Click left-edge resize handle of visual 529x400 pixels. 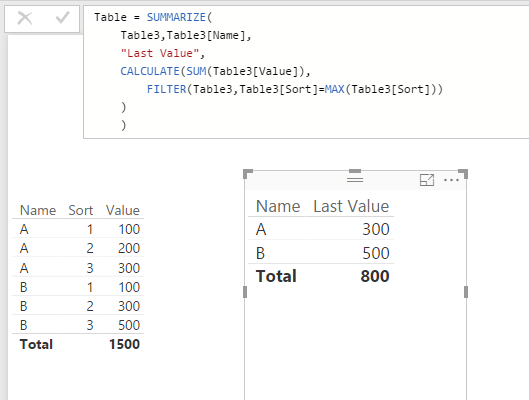coord(245,292)
